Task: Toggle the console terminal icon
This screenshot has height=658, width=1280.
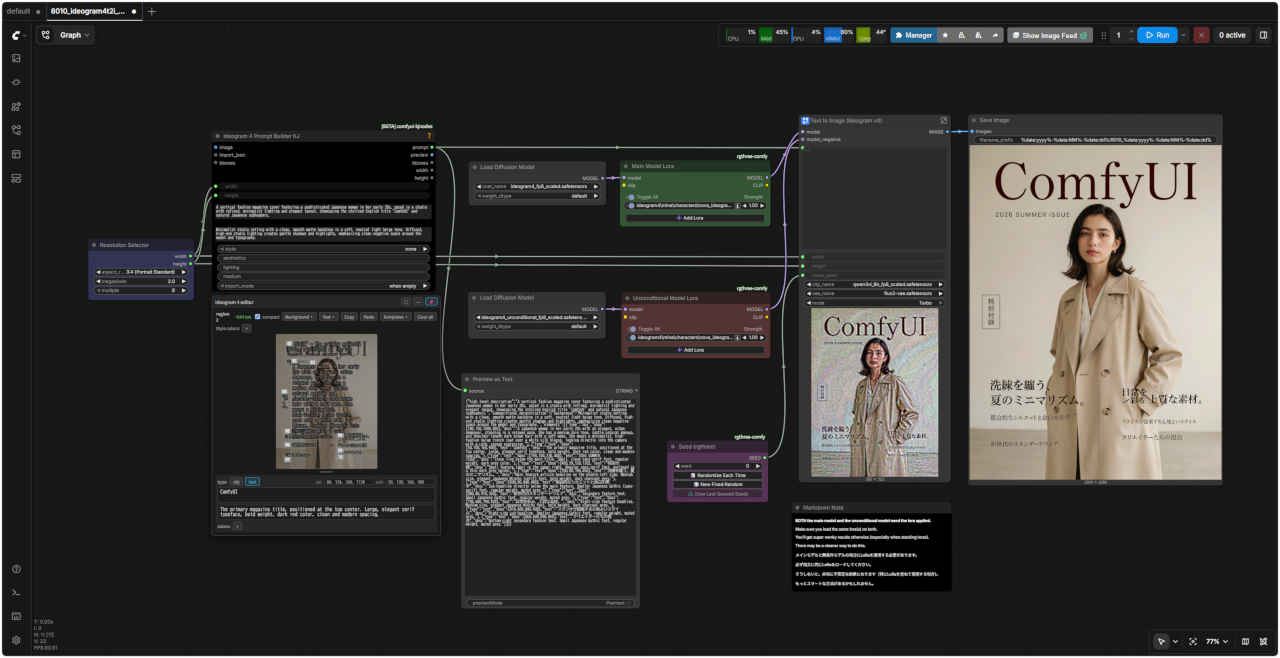Action: point(16,593)
